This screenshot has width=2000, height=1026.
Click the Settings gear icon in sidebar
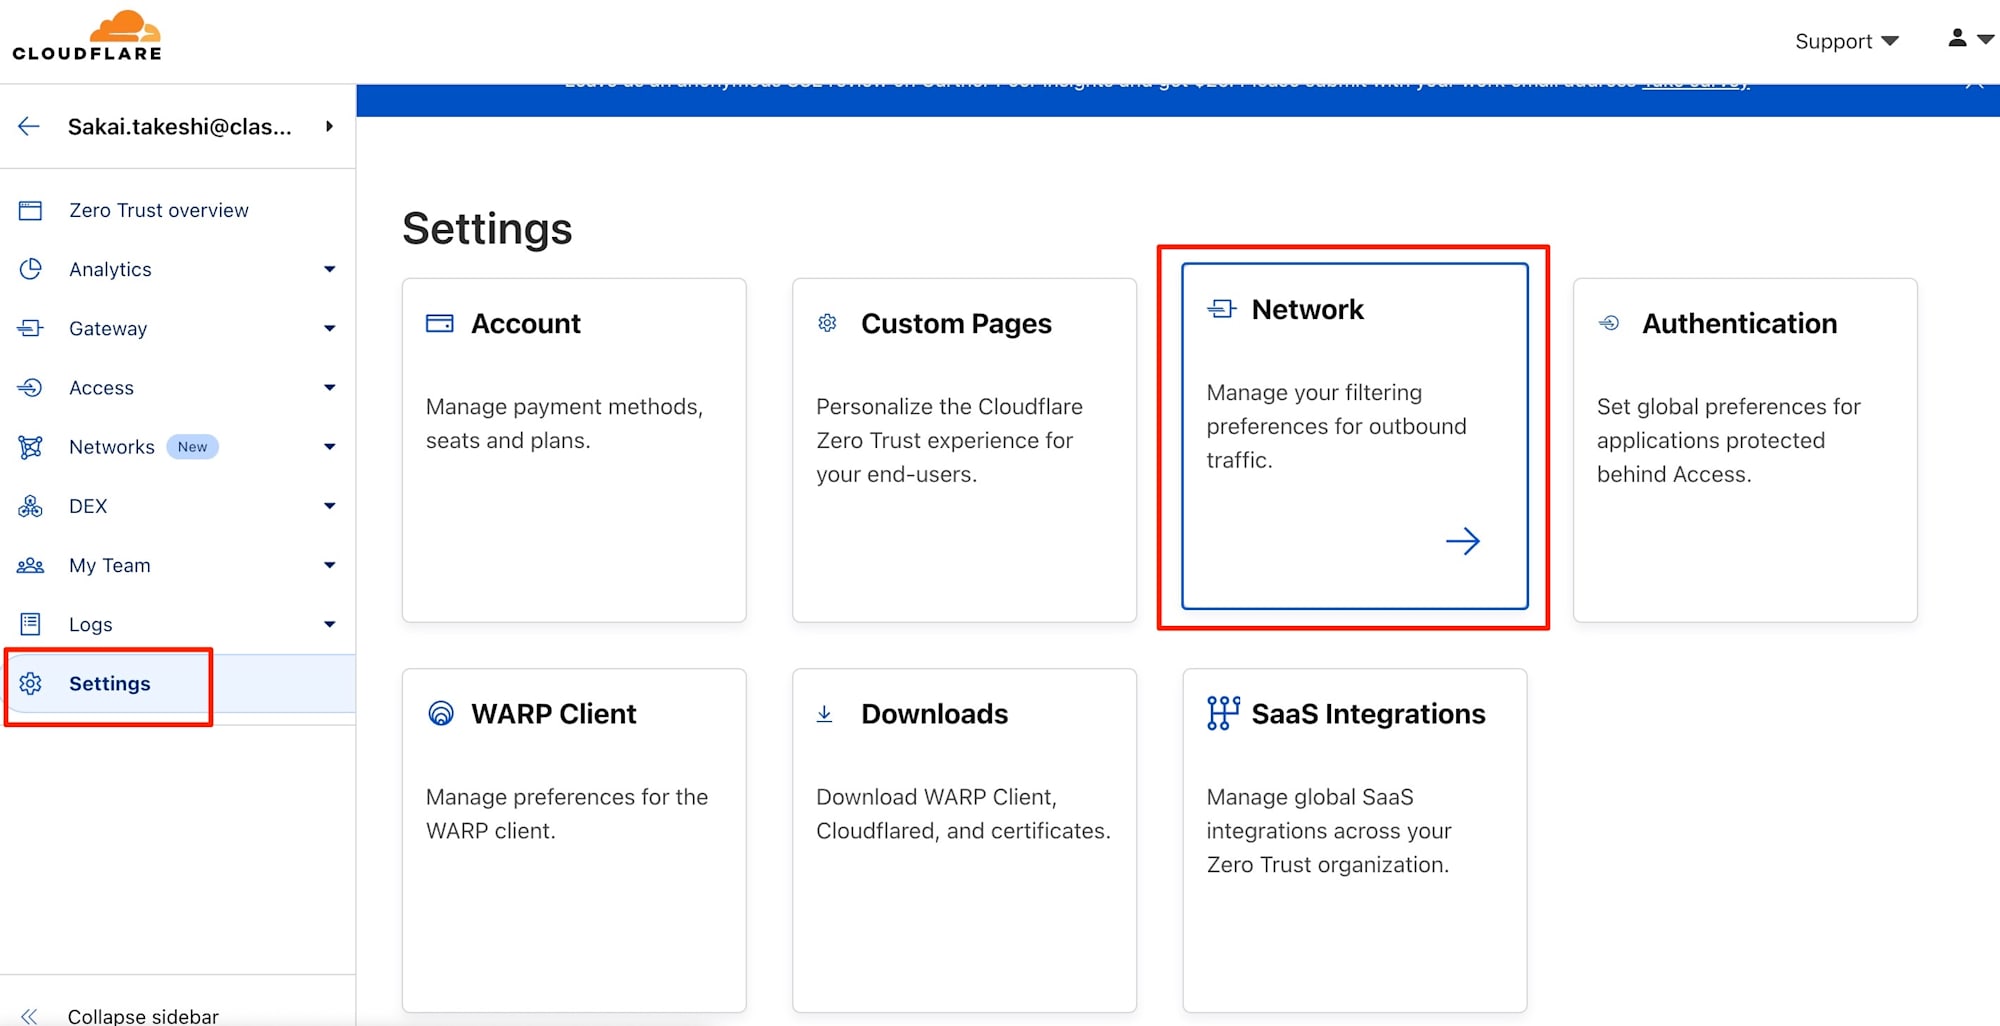point(31,683)
